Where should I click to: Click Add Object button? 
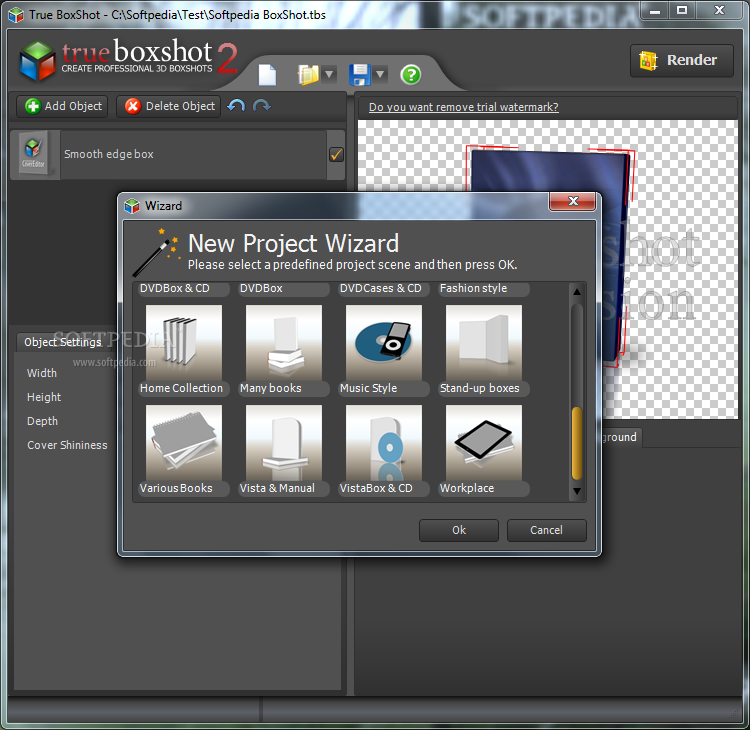point(62,106)
